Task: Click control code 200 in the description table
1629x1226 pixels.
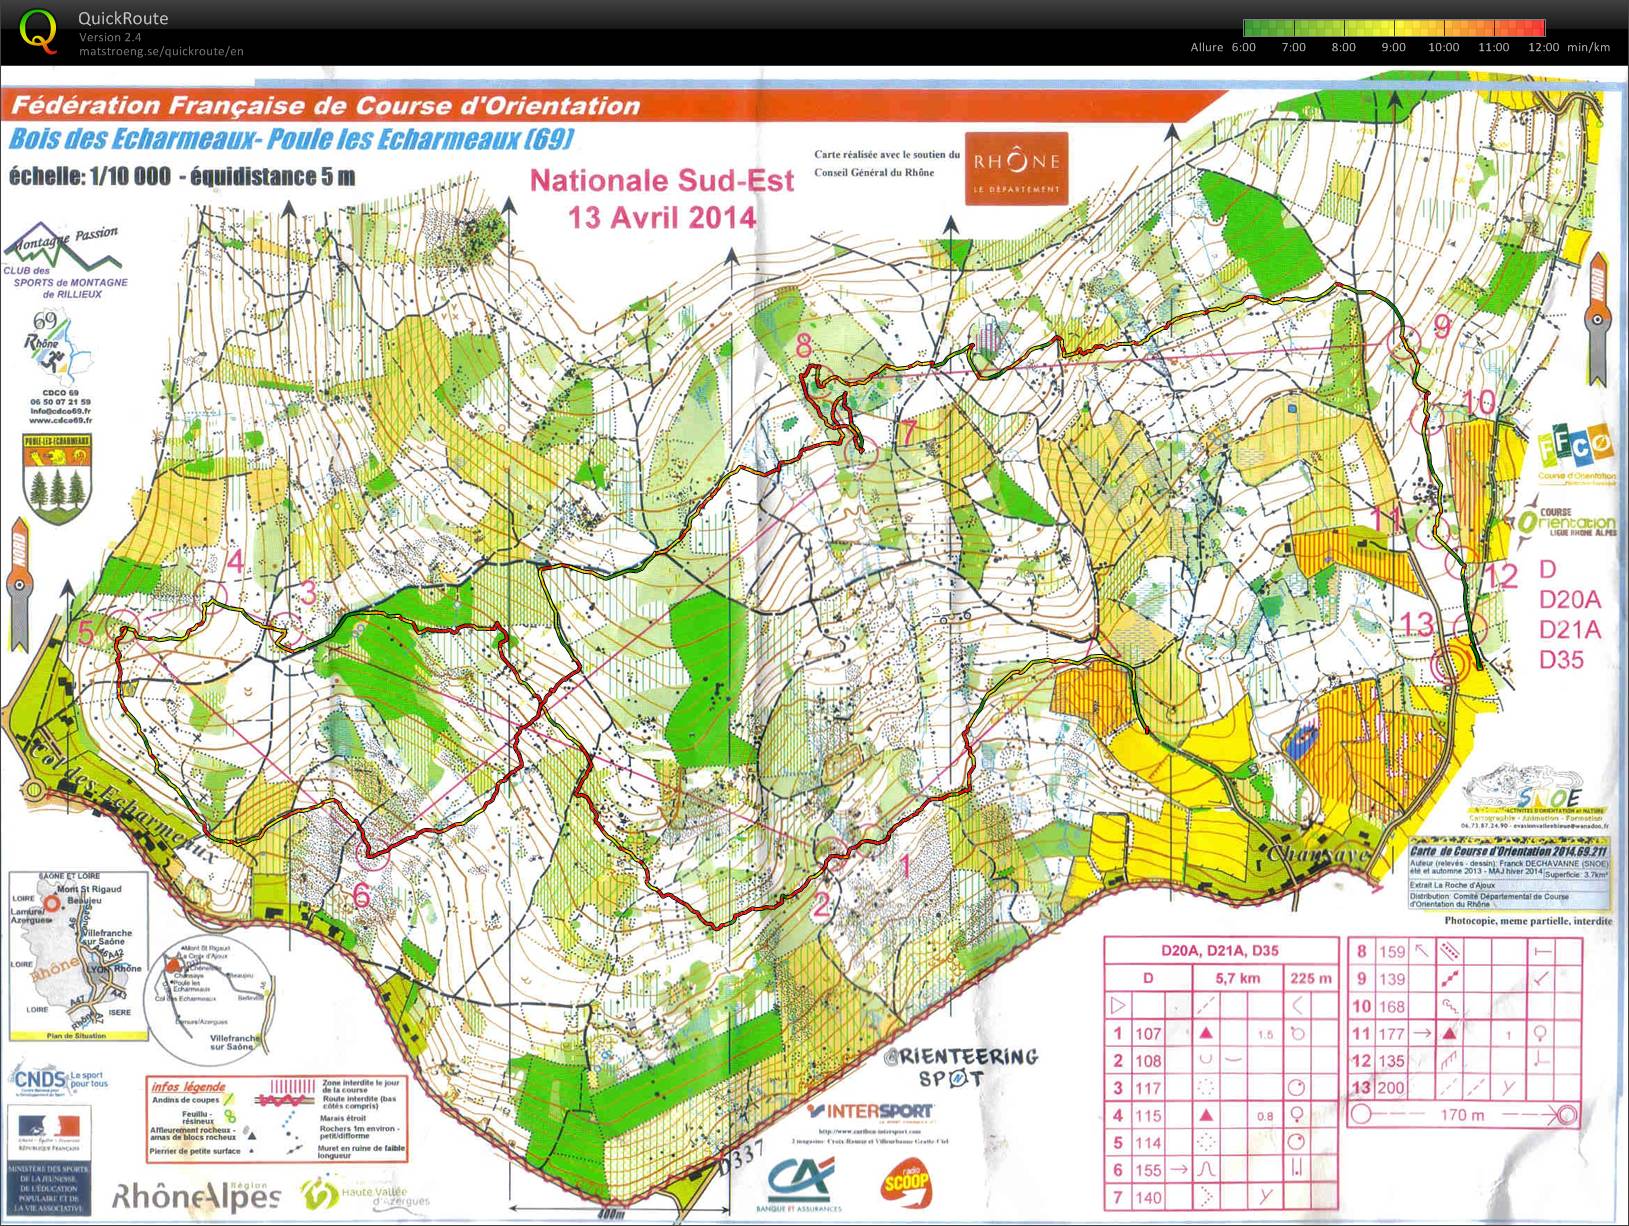Action: tap(1391, 1088)
